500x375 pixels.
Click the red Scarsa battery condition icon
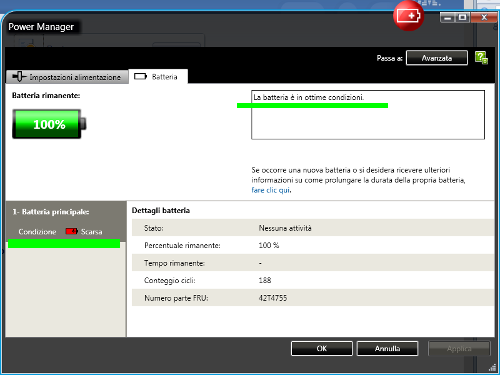point(71,231)
